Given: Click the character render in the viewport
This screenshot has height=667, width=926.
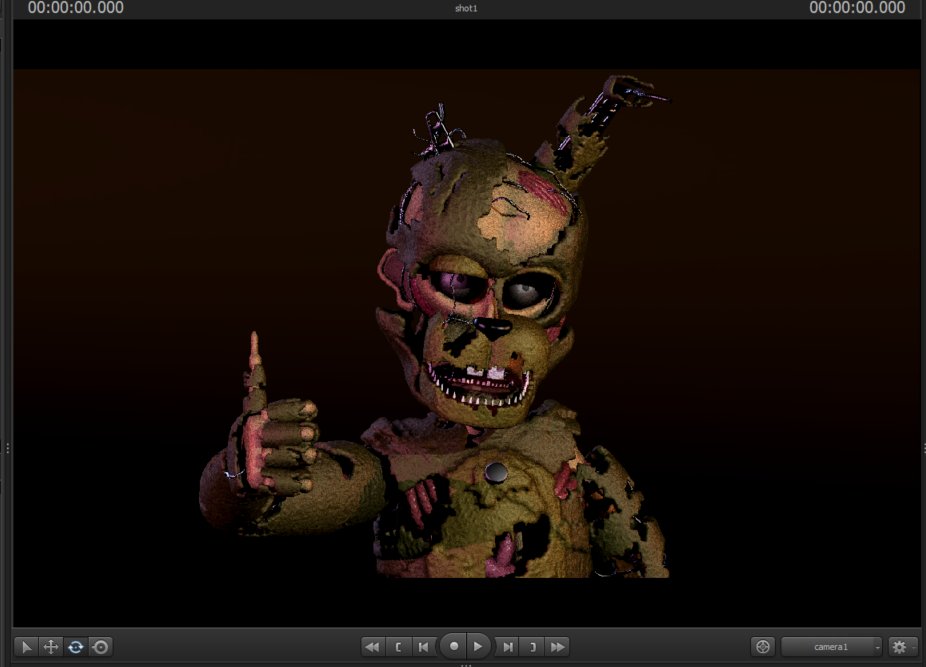Looking at the screenshot, I should 435,328.
